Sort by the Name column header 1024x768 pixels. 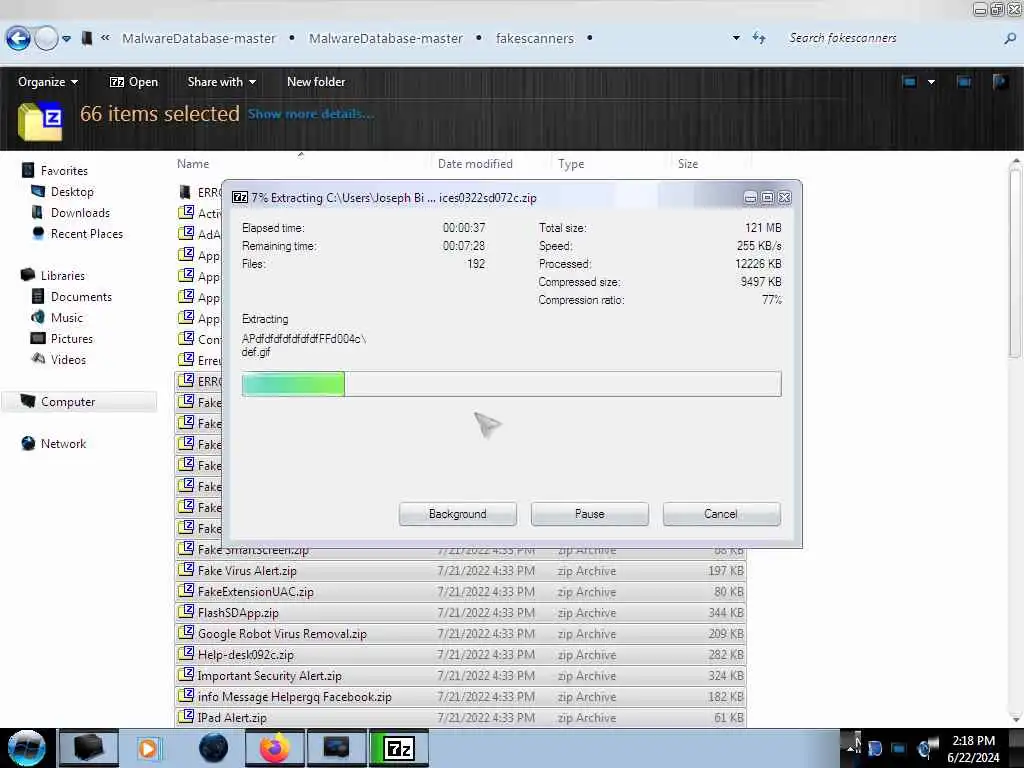coord(193,164)
